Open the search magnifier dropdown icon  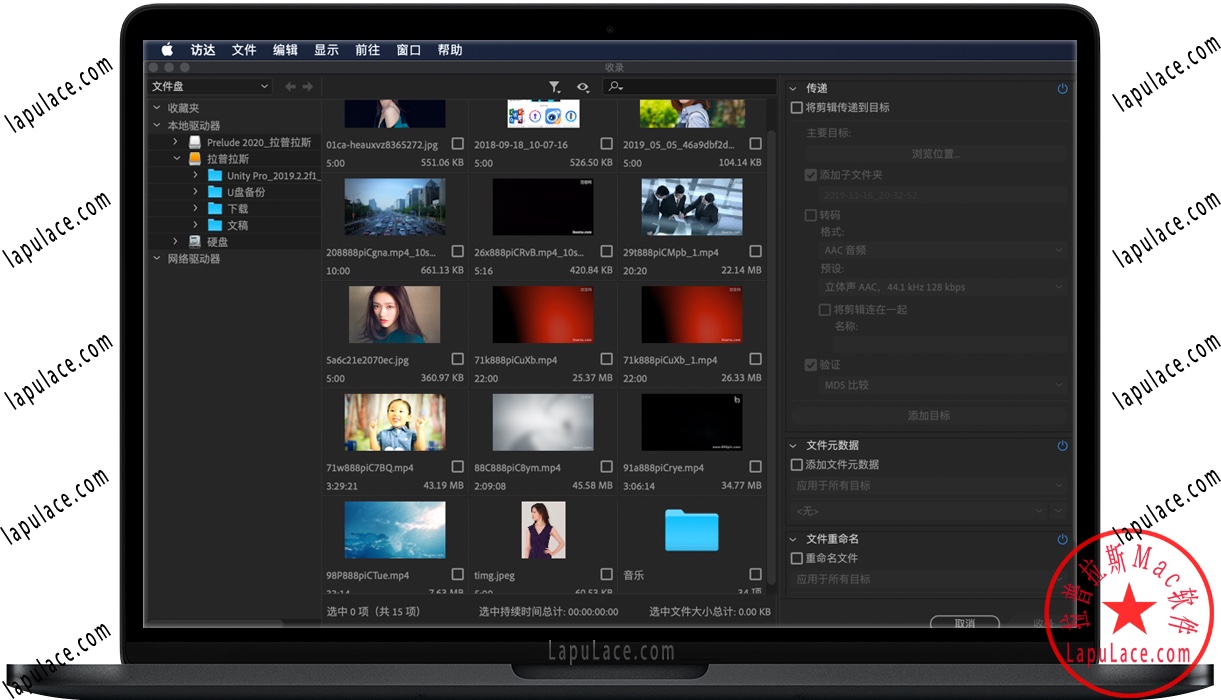pos(613,87)
